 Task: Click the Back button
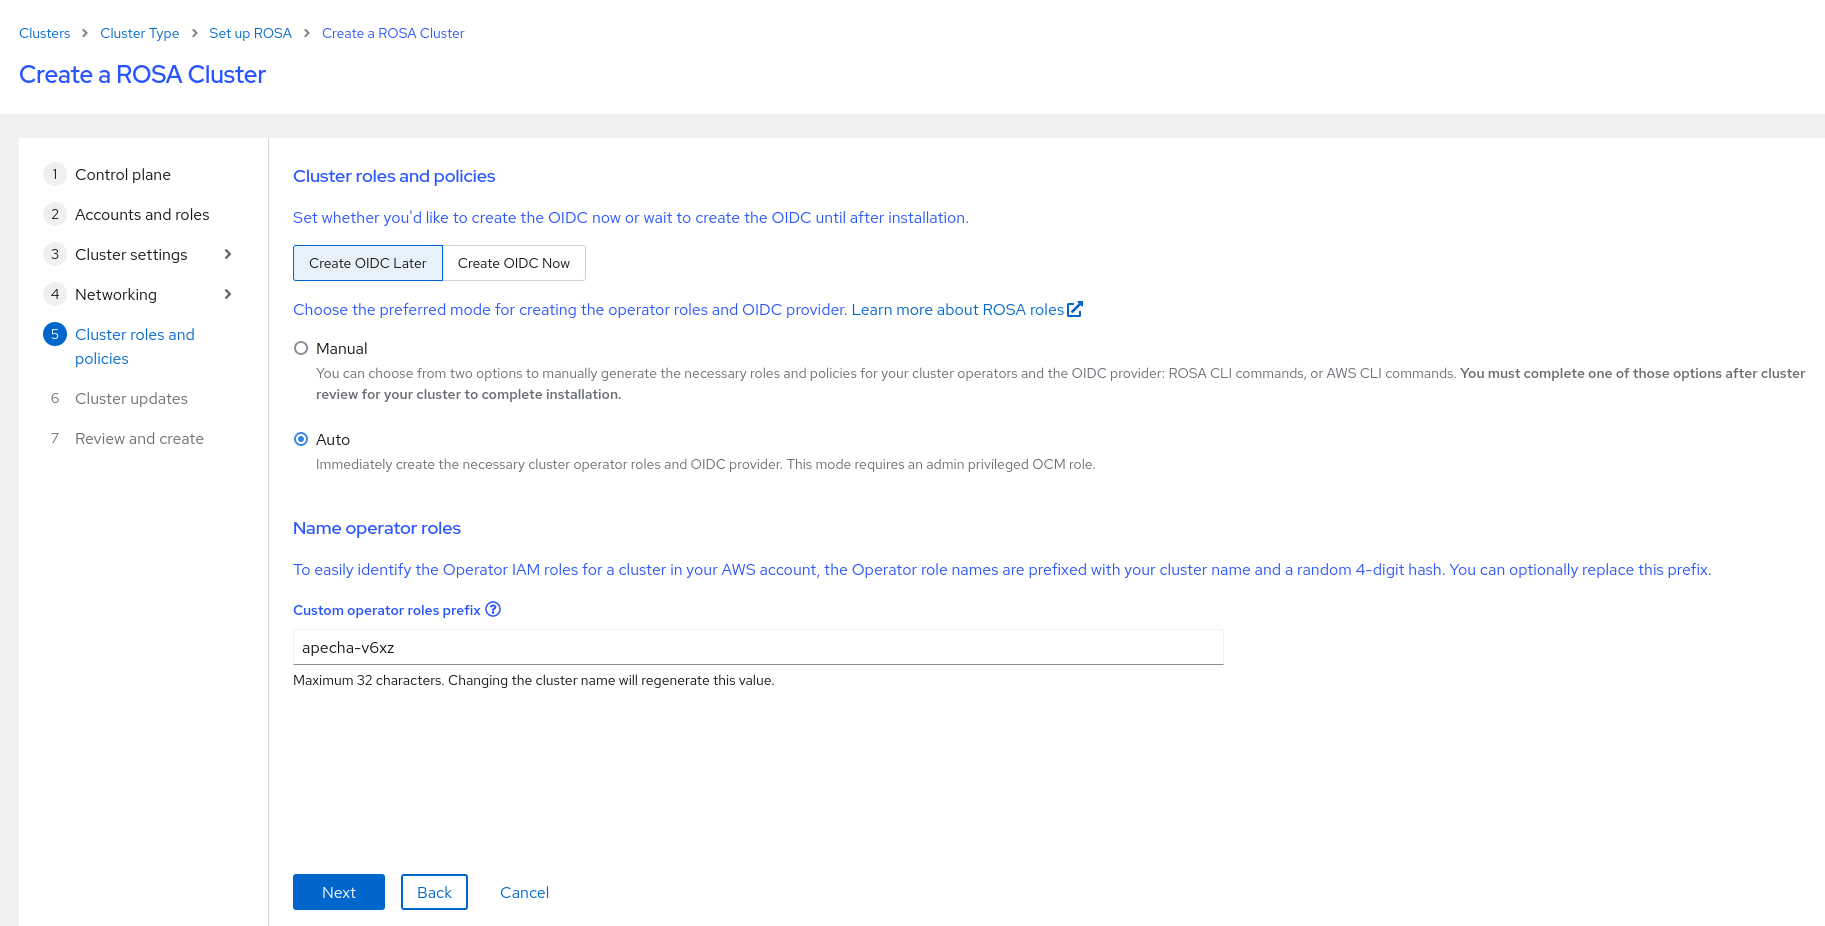click(434, 892)
